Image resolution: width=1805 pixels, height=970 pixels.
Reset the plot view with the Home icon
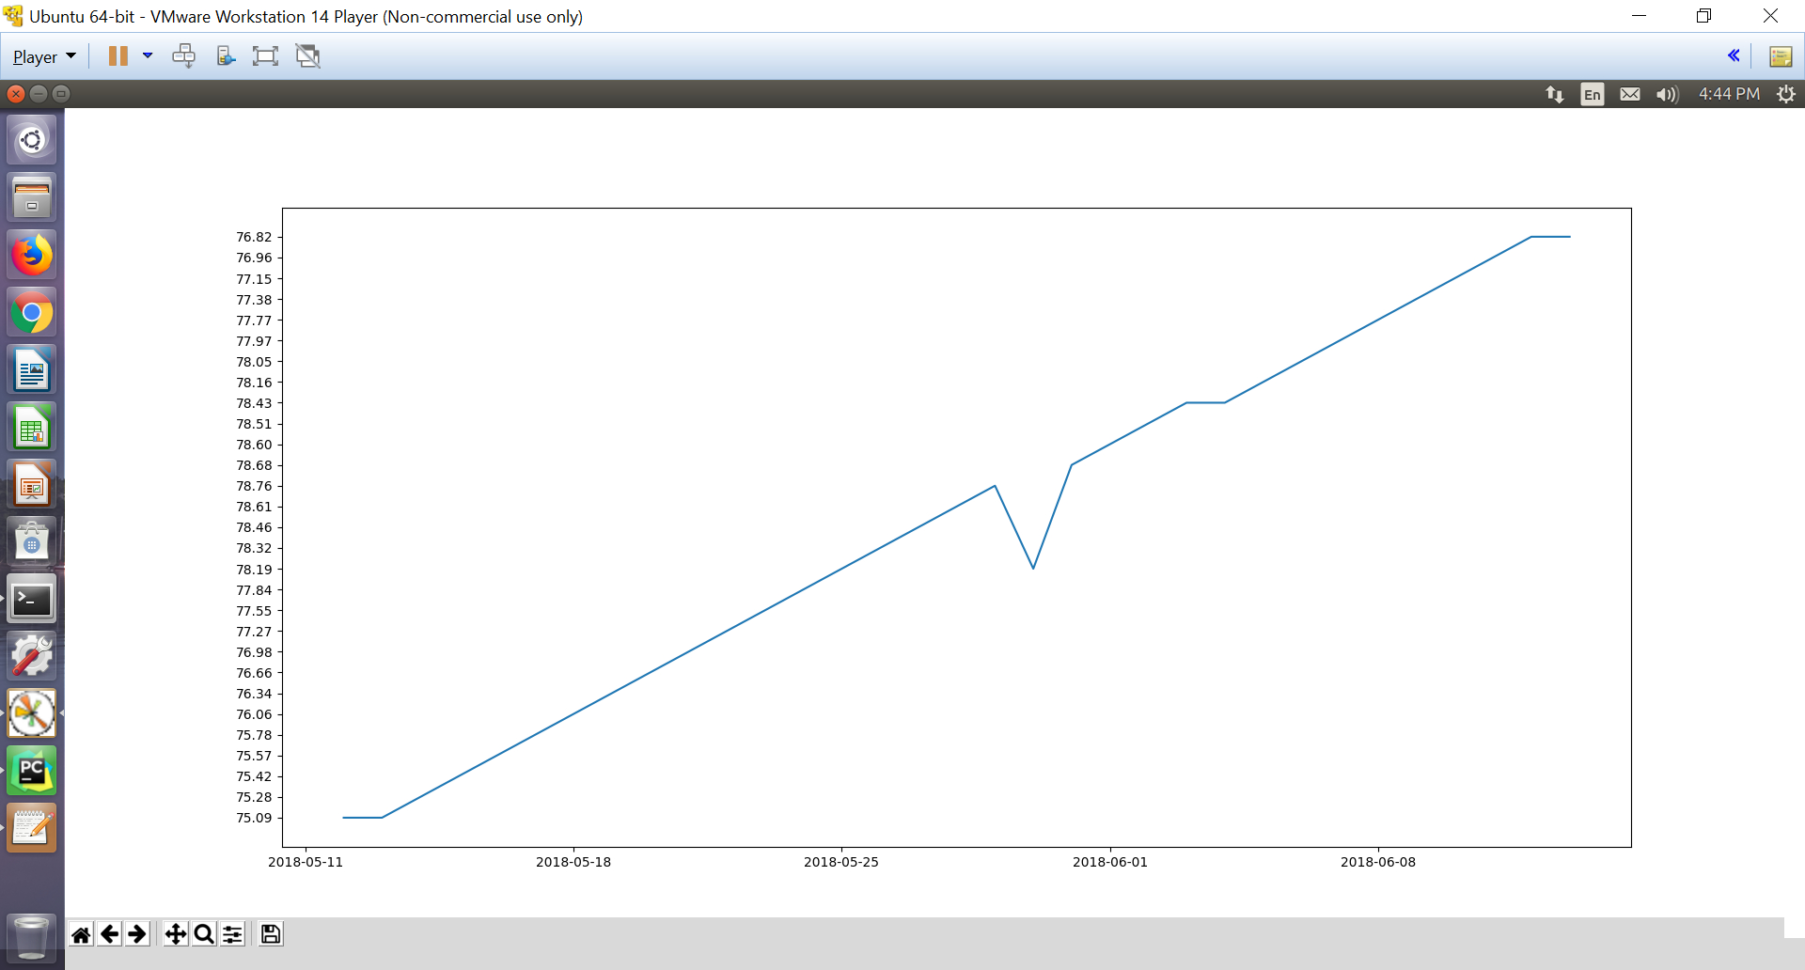(81, 933)
